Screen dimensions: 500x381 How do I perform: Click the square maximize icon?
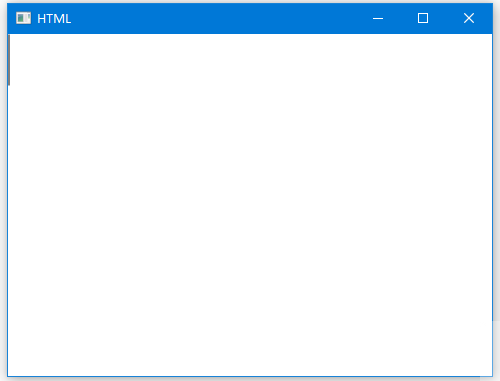[x=423, y=18]
